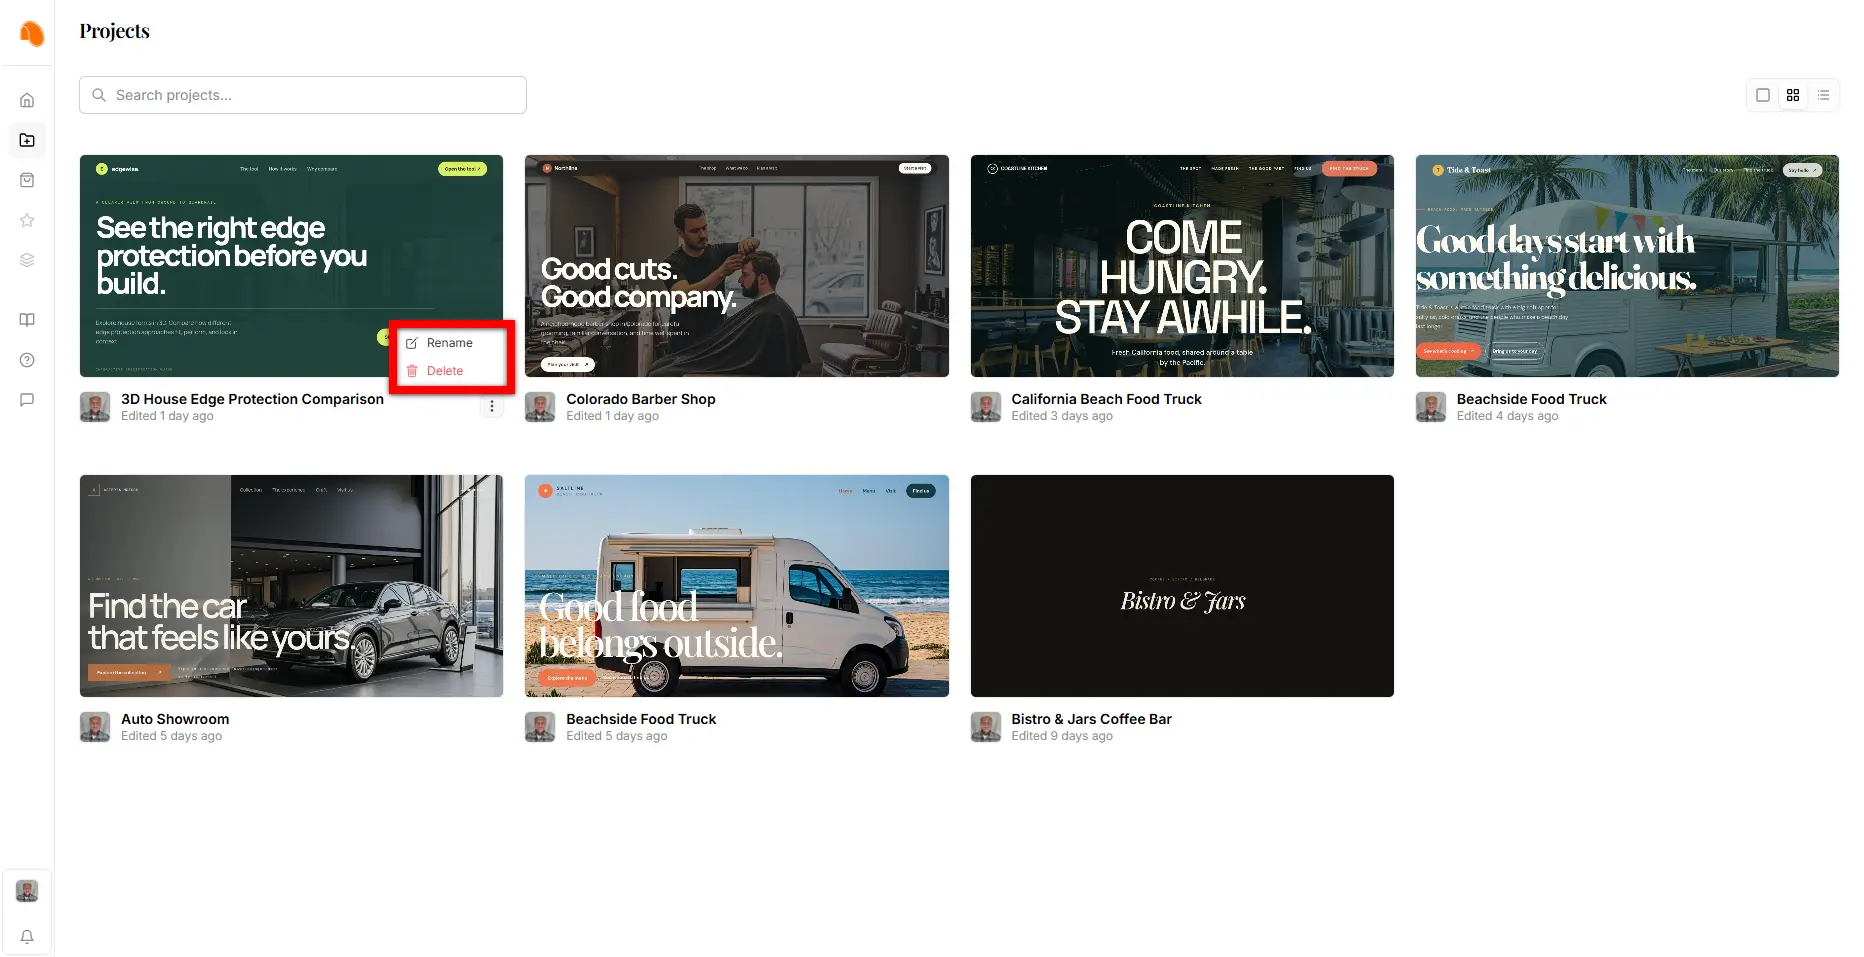
Task: Open the 'Come Hungry Stay Awhile' thumbnail
Action: tap(1182, 266)
